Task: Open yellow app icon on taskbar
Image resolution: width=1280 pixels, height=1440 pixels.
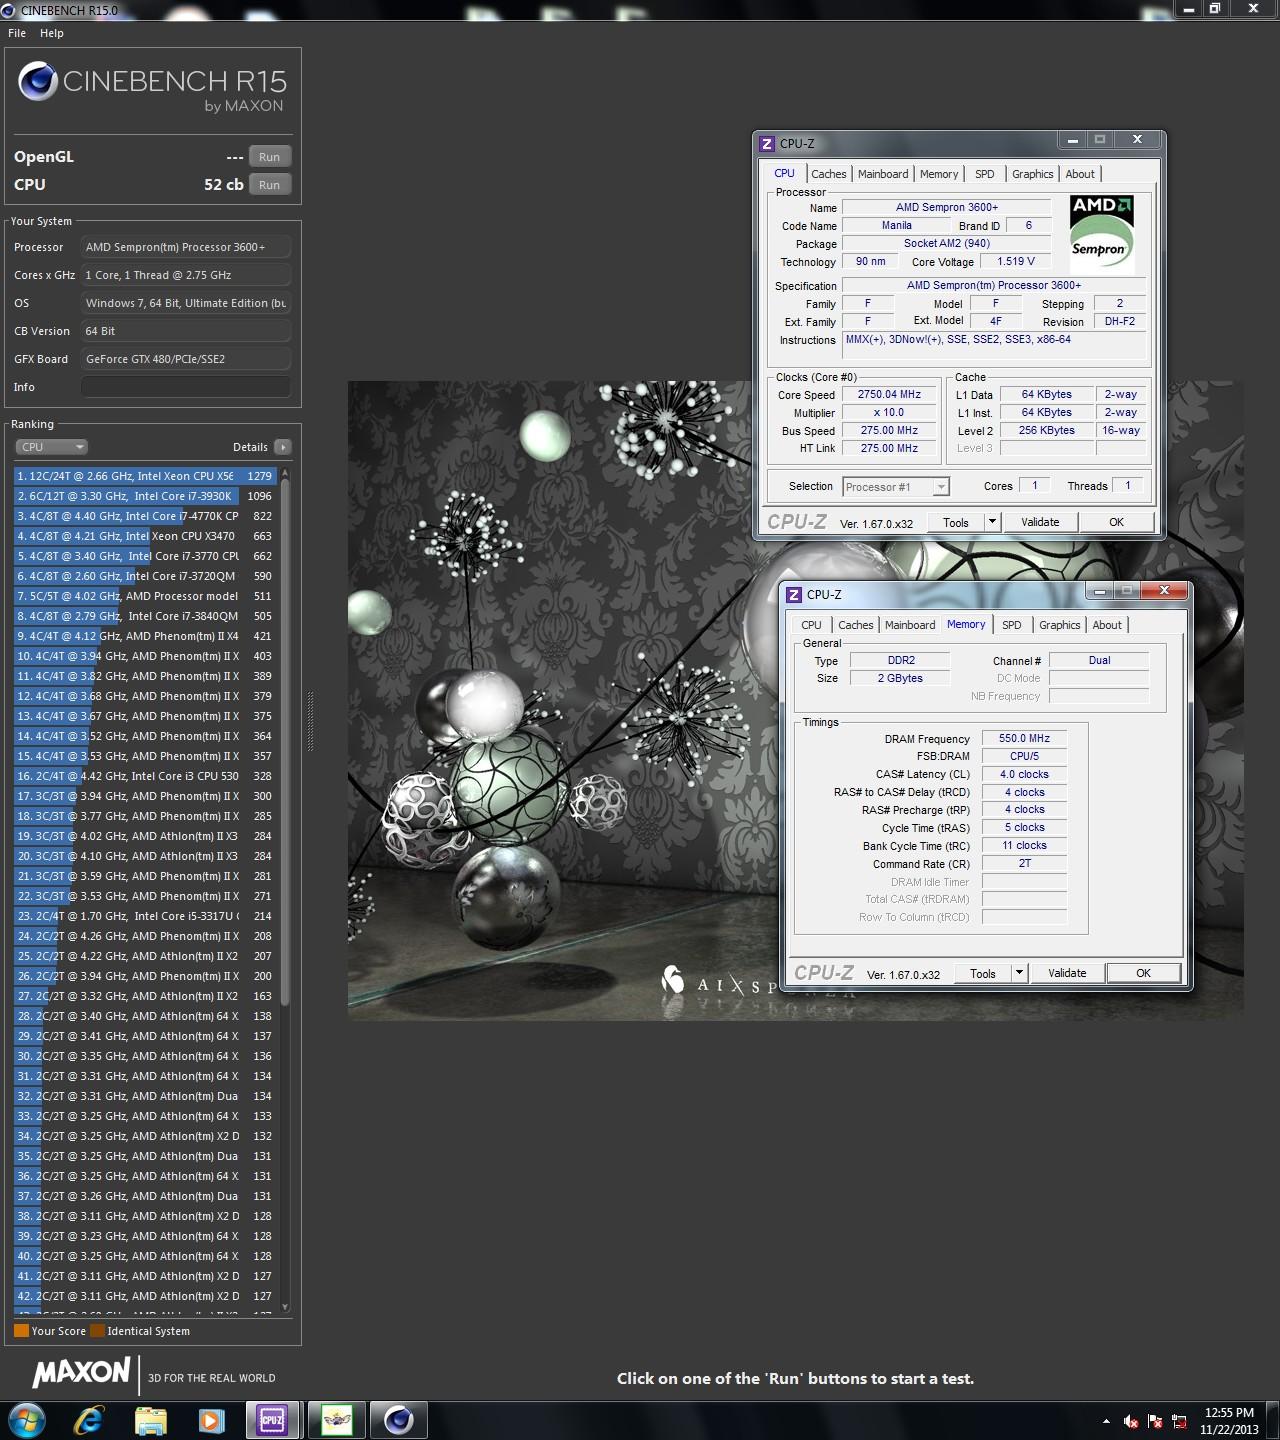Action: tap(336, 1420)
